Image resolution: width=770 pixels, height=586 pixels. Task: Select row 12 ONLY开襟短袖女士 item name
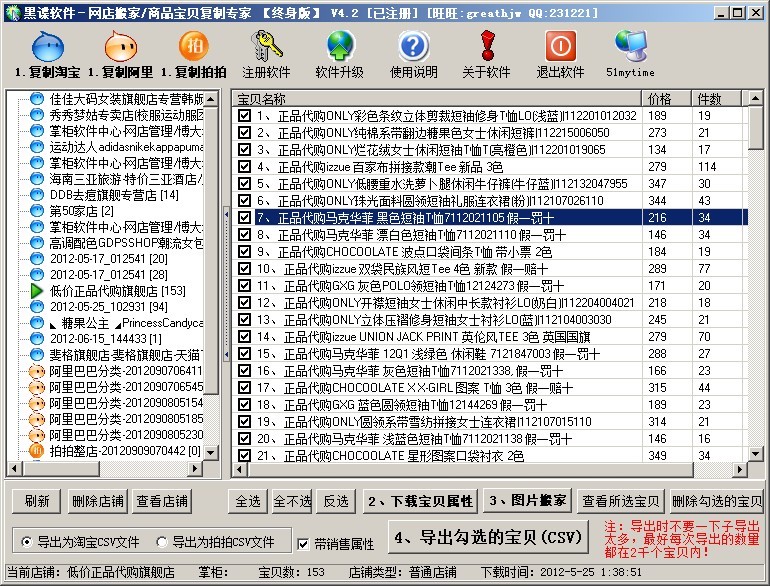(445, 303)
